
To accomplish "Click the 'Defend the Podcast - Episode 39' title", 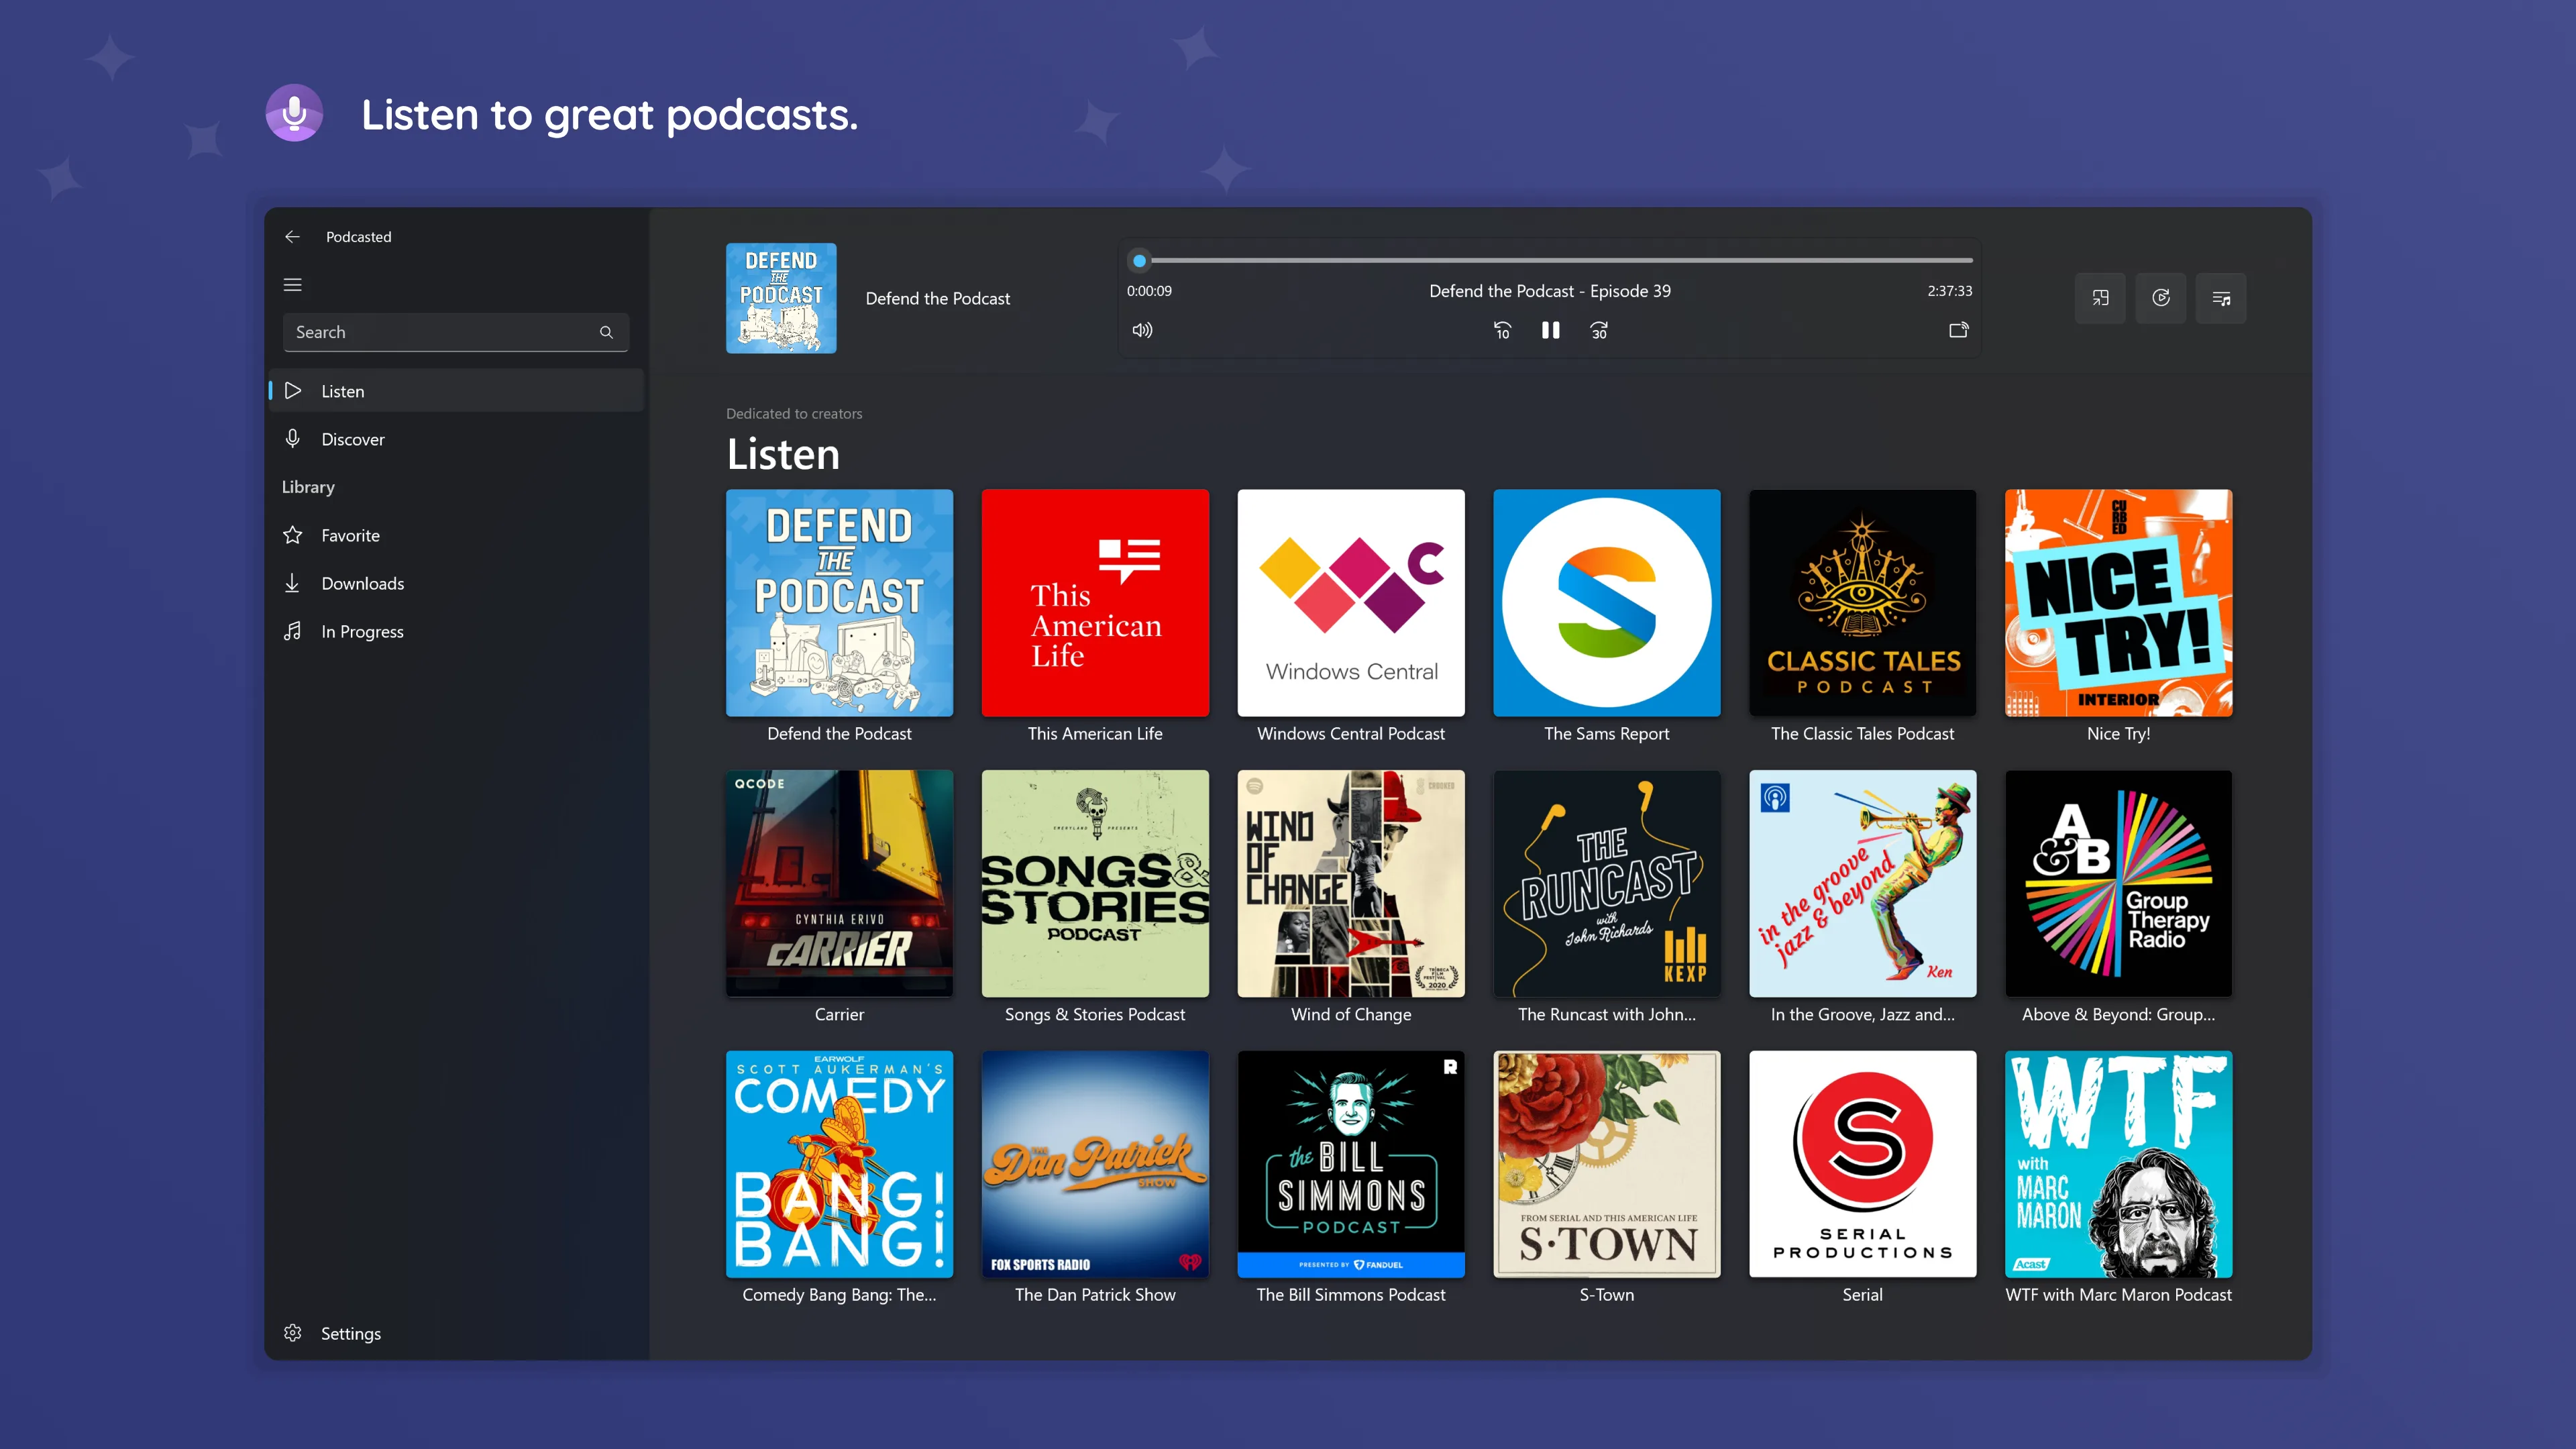I will [x=1550, y=291].
